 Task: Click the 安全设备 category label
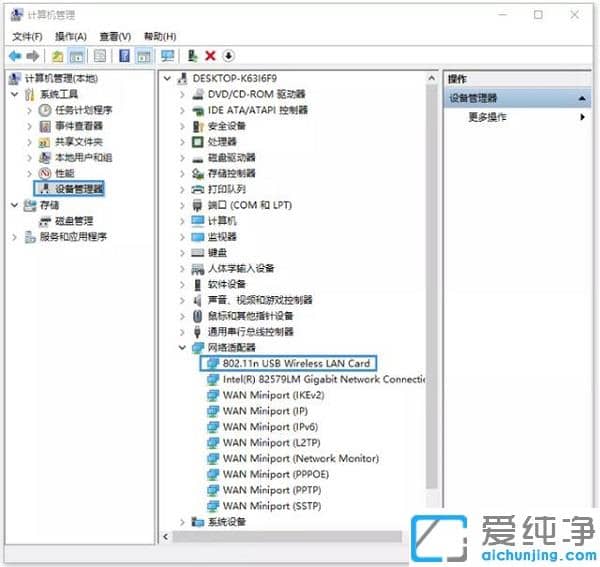tap(227, 126)
